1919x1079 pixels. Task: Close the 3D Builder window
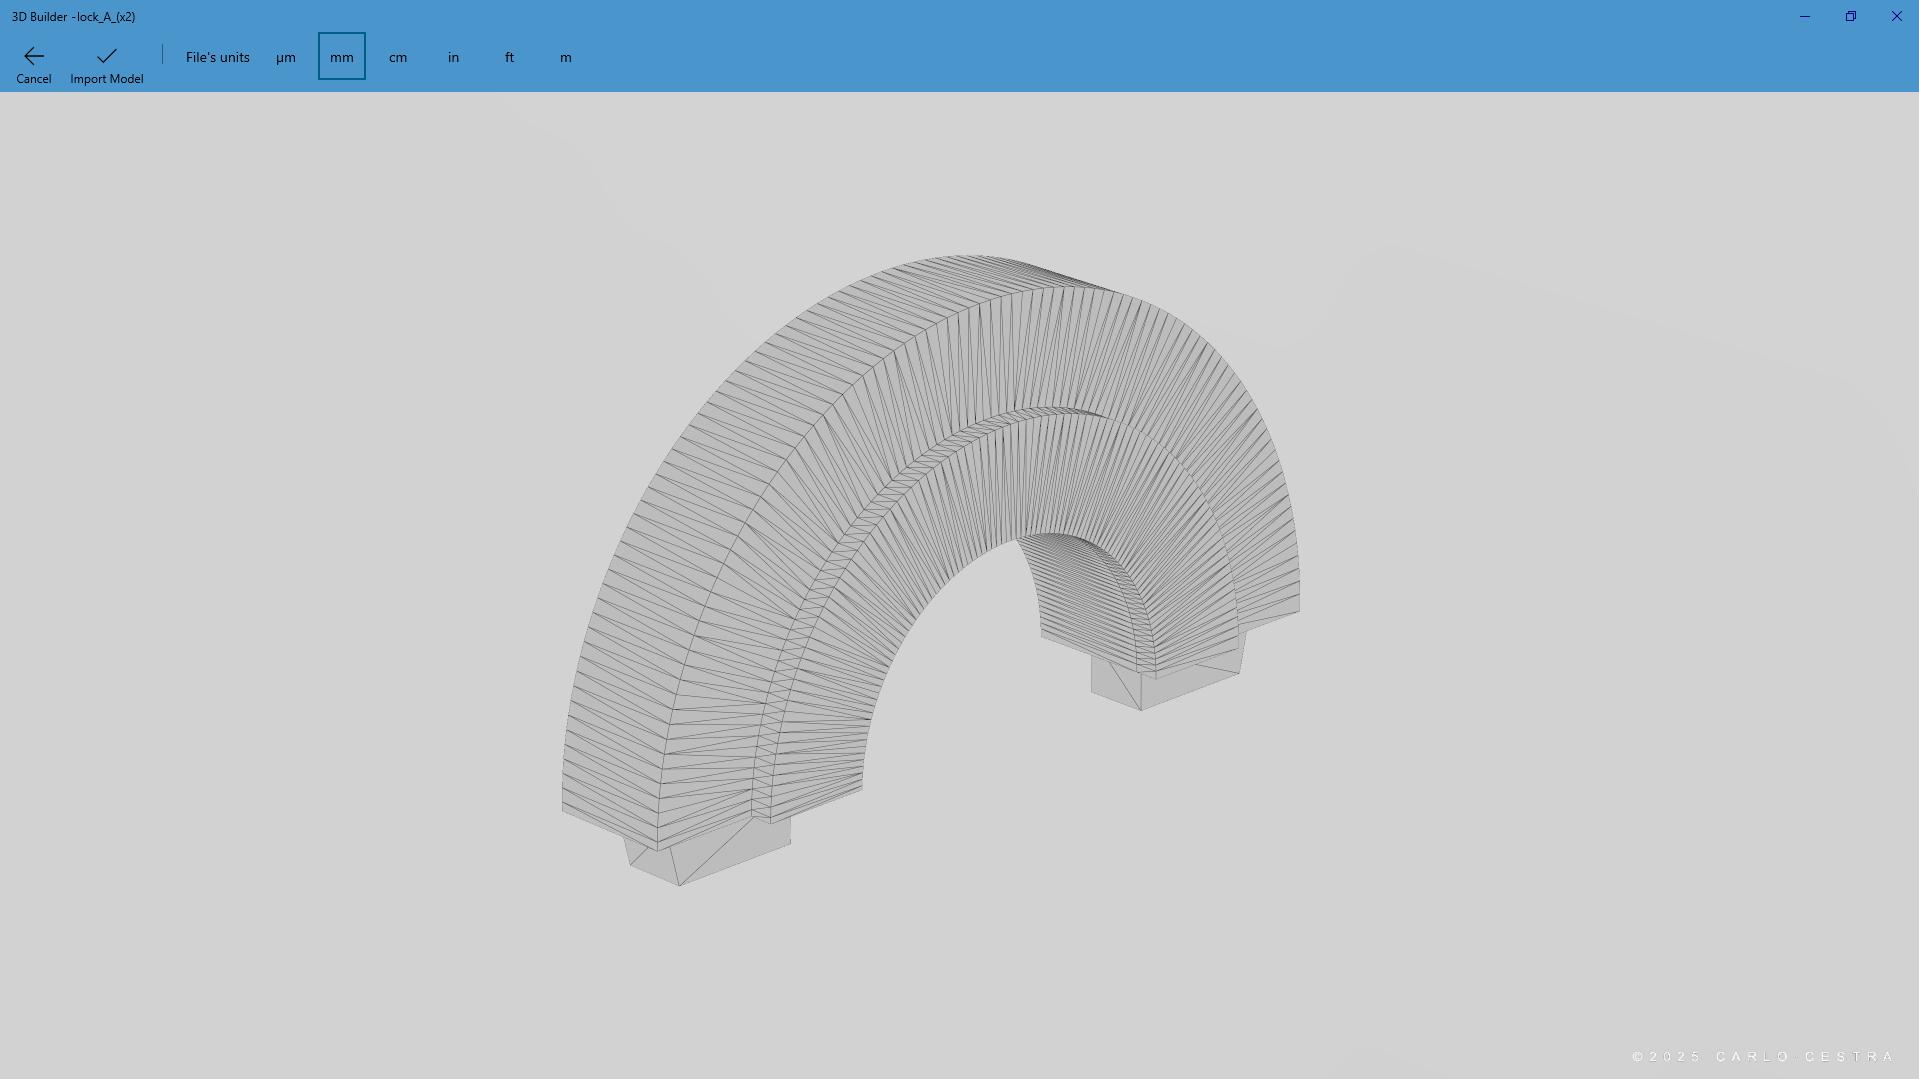pyautogui.click(x=1897, y=17)
